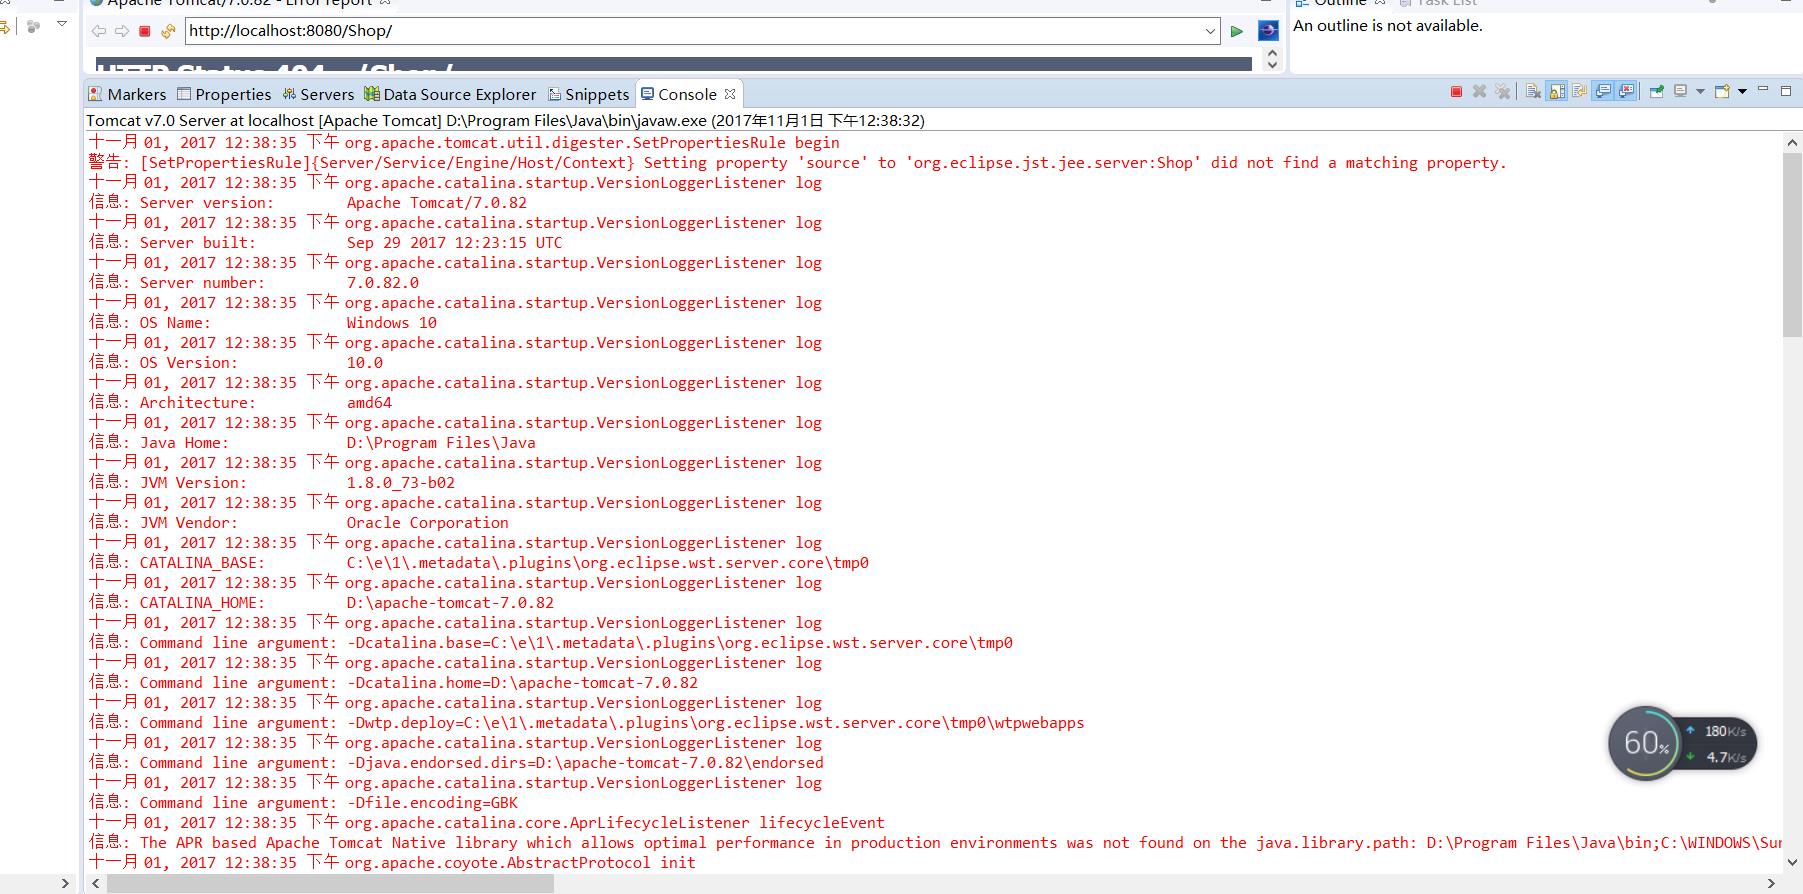Maximize the Console view panel
Screen dimensions: 1803x894
tap(1786, 90)
